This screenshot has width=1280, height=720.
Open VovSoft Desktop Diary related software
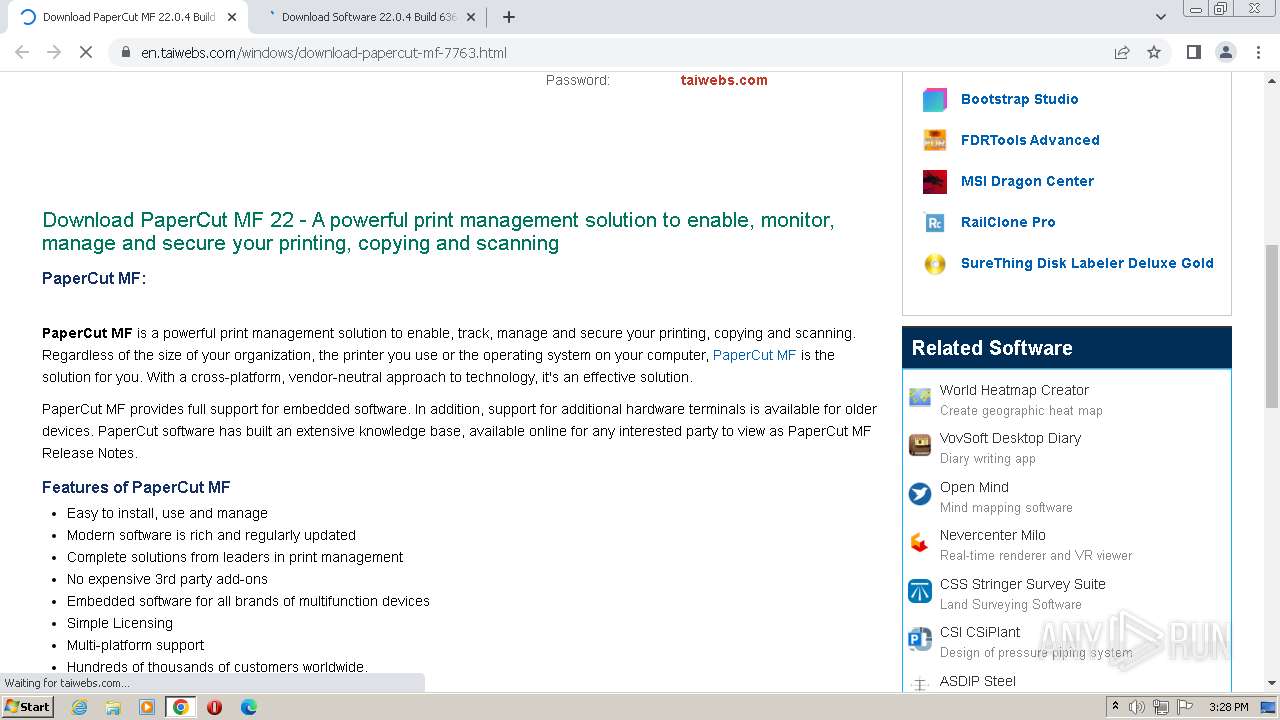[1010, 438]
